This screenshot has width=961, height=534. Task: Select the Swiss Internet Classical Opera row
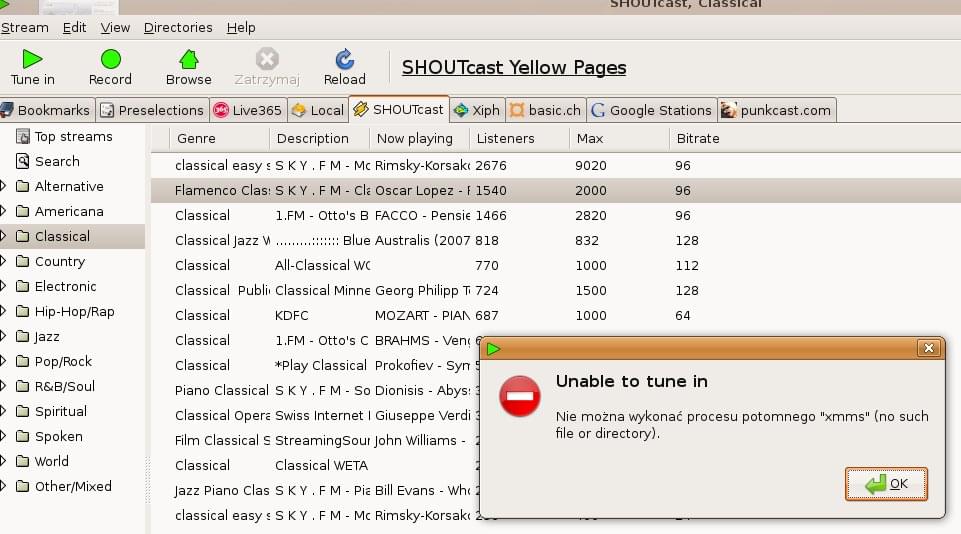tap(315, 416)
